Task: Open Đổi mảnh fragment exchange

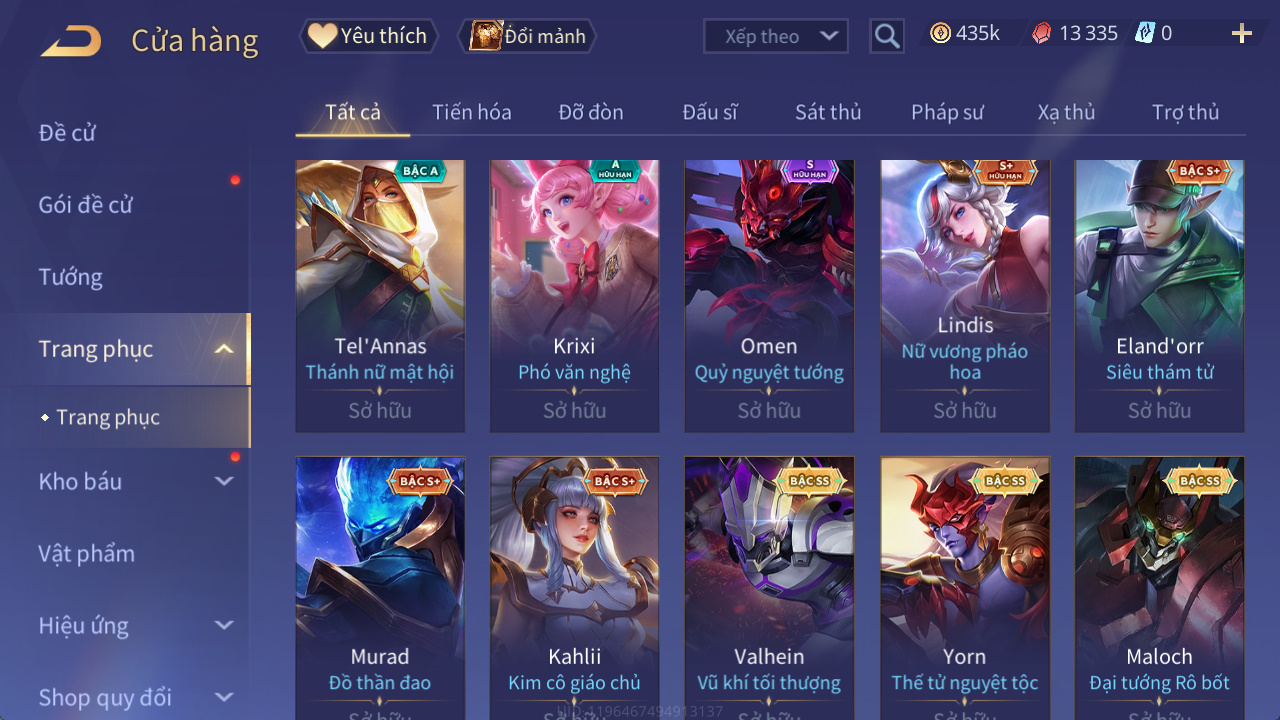Action: coord(527,36)
